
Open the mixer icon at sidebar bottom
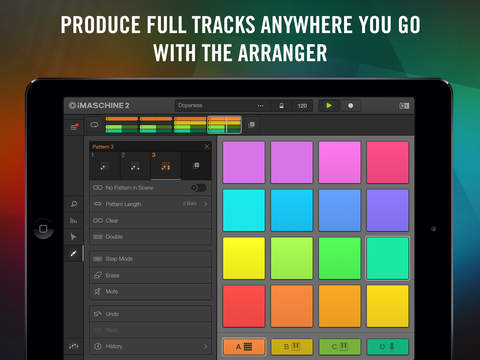click(74, 347)
